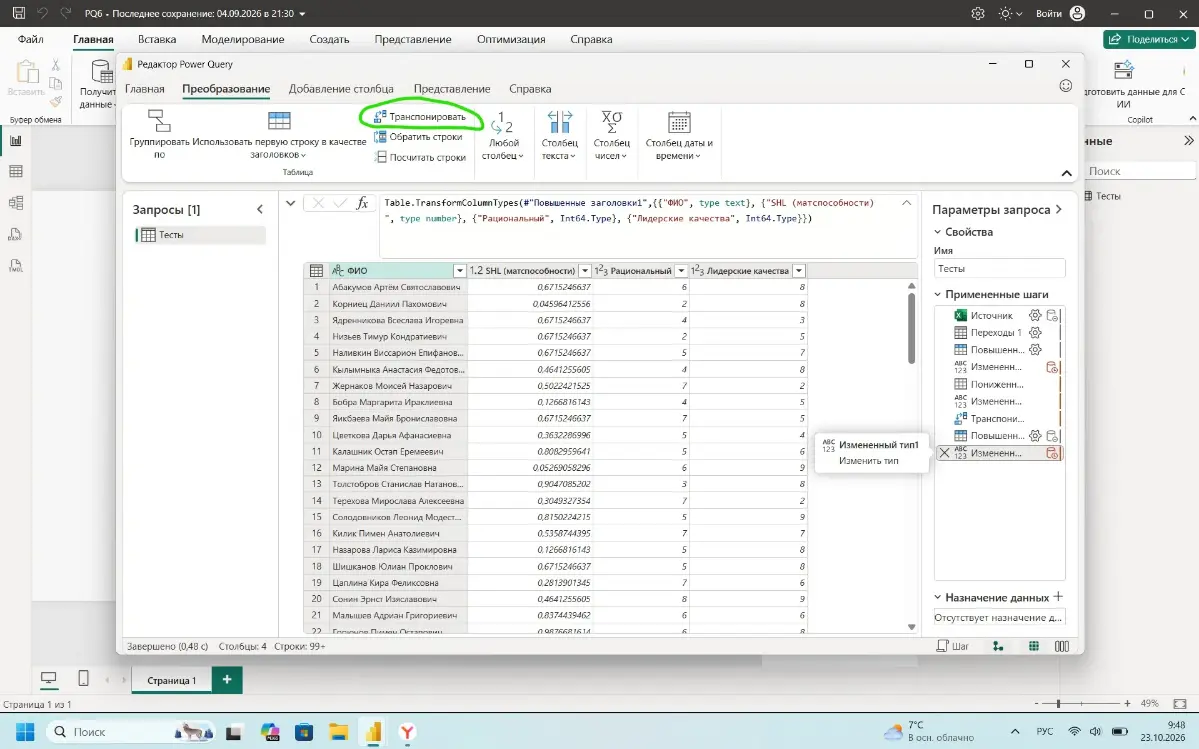Click the smiley feedback icon

click(1066, 86)
